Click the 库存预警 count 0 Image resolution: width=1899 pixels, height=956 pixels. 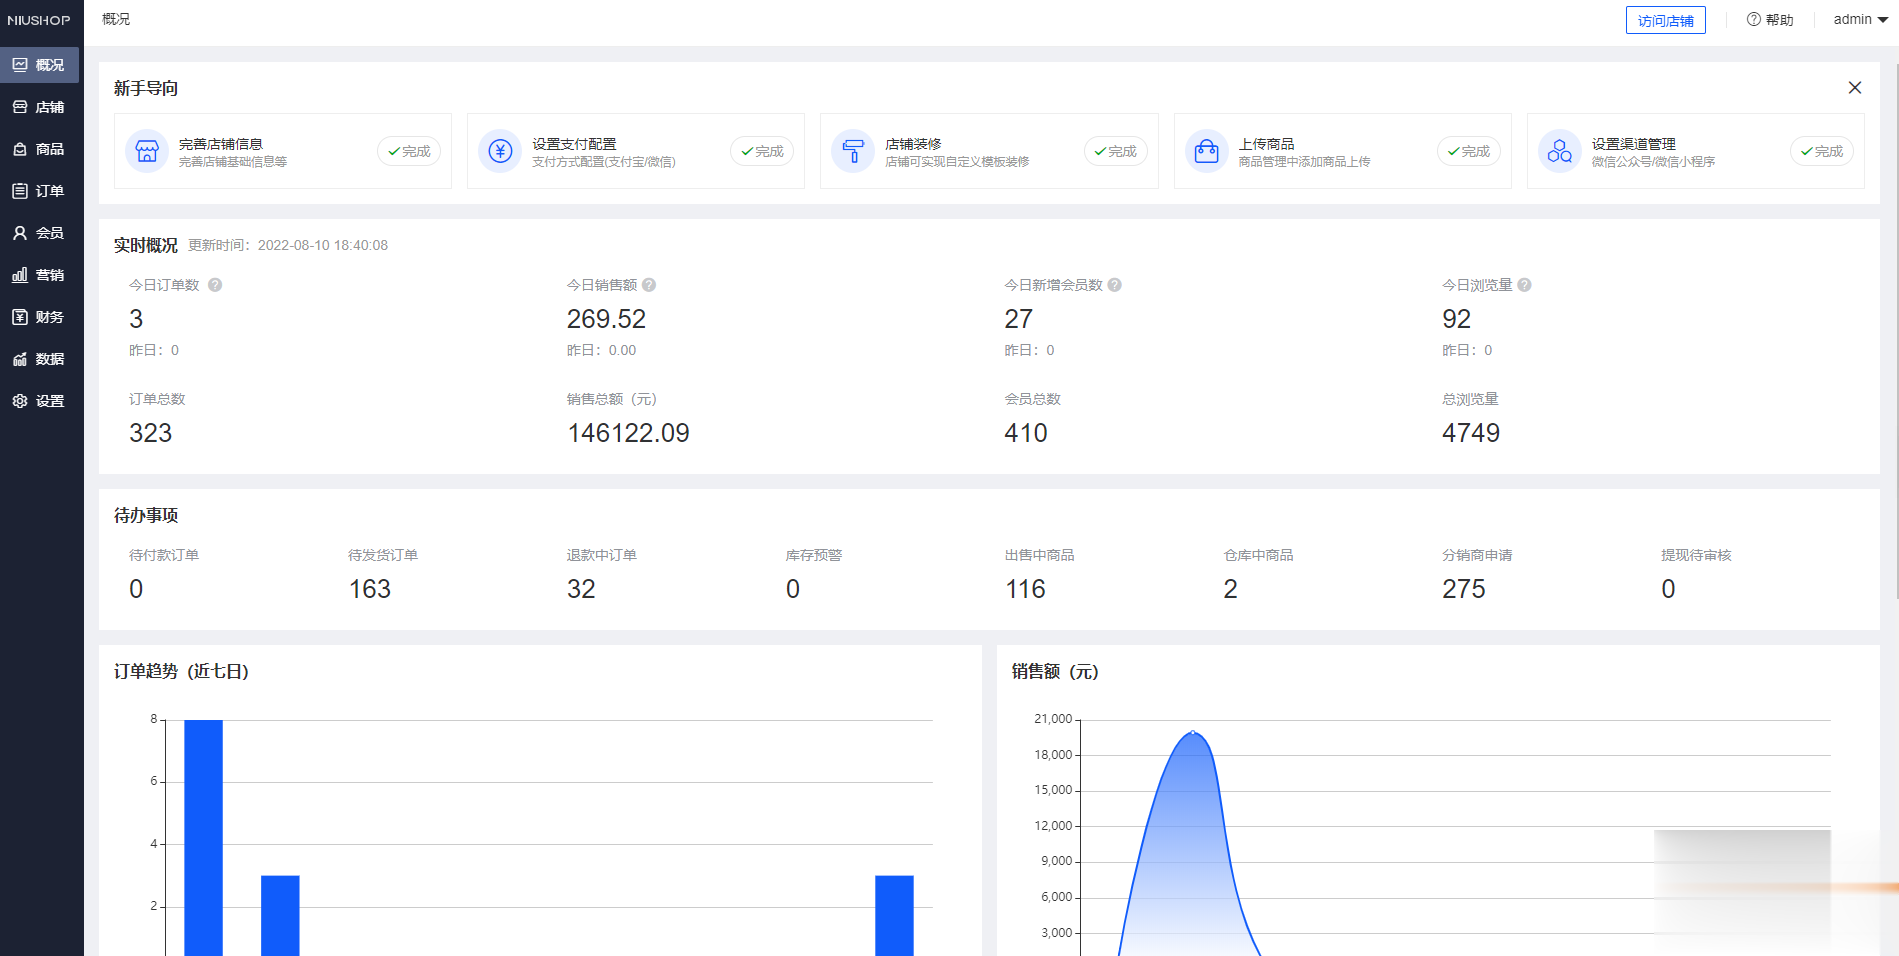coord(793,589)
